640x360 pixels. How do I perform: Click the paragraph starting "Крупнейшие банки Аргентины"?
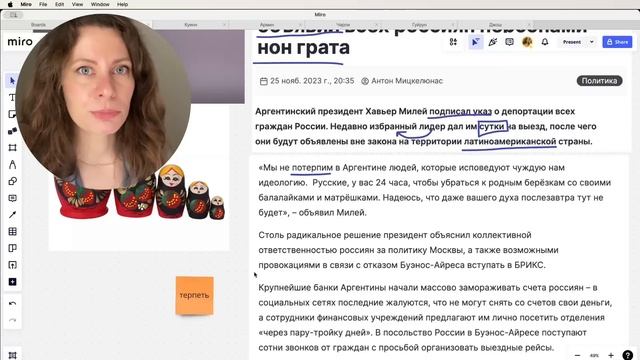pyautogui.click(x=435, y=318)
